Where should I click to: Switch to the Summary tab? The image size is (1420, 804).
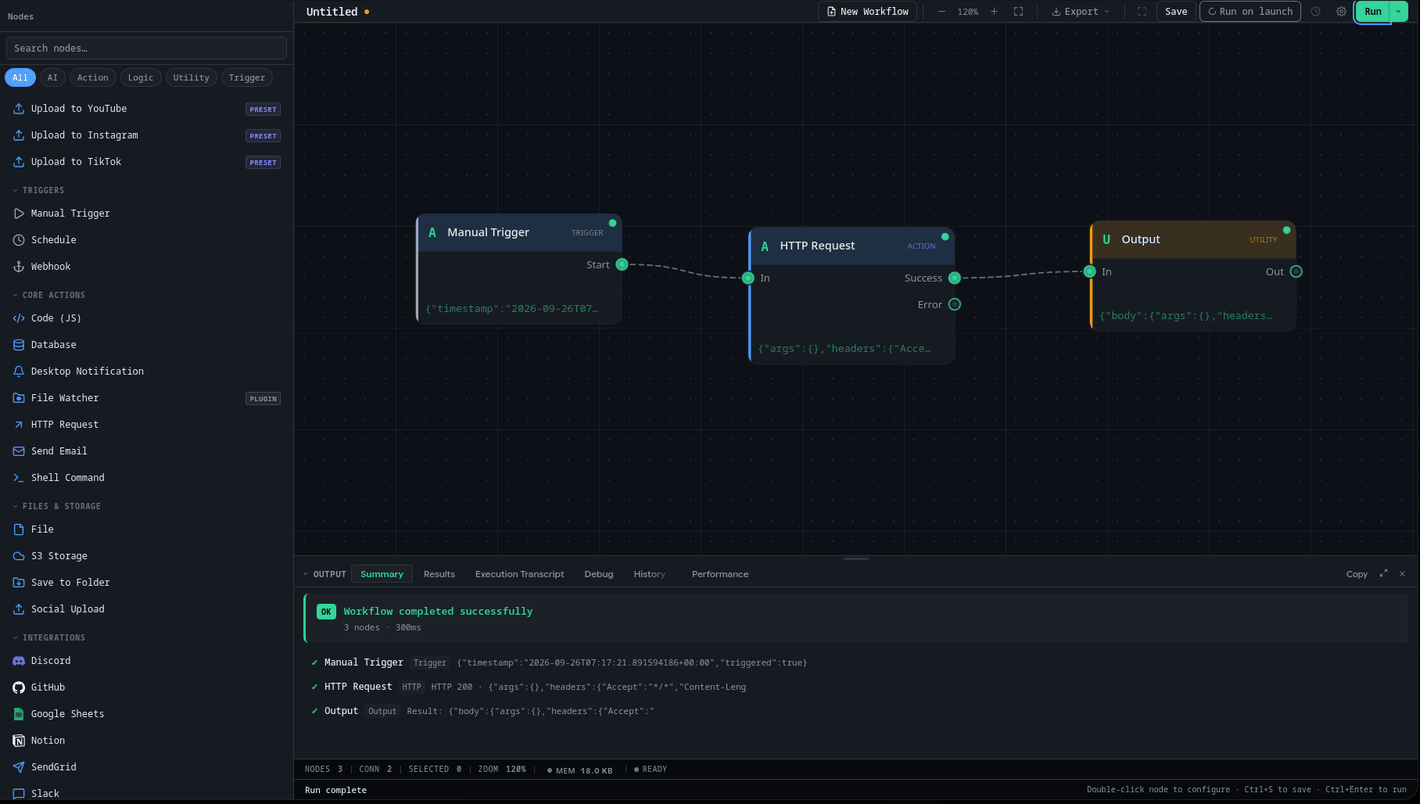coord(382,574)
